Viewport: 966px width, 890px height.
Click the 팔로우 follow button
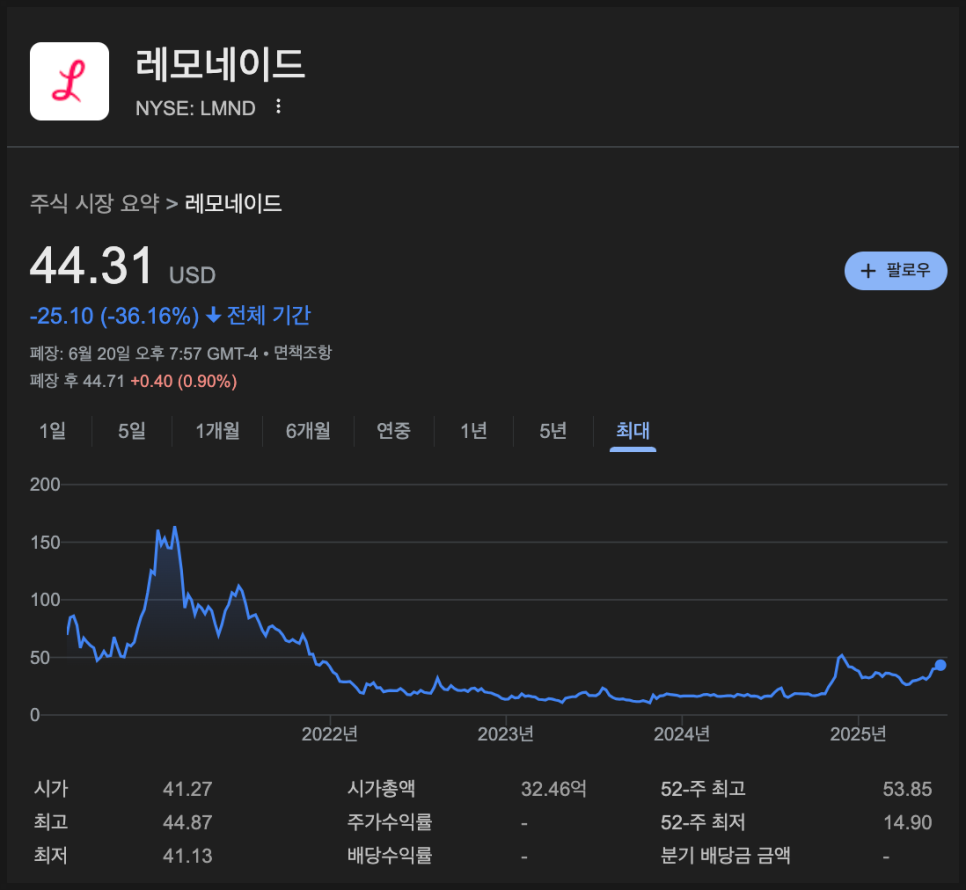pyautogui.click(x=895, y=270)
